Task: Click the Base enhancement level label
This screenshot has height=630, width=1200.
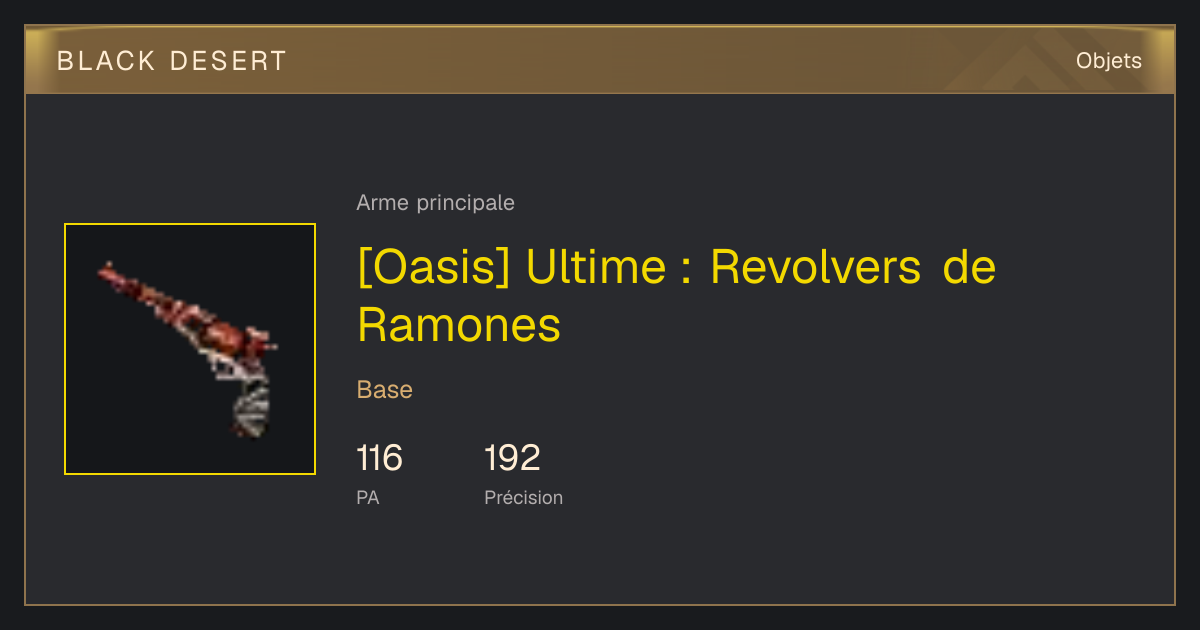Action: pos(385,390)
